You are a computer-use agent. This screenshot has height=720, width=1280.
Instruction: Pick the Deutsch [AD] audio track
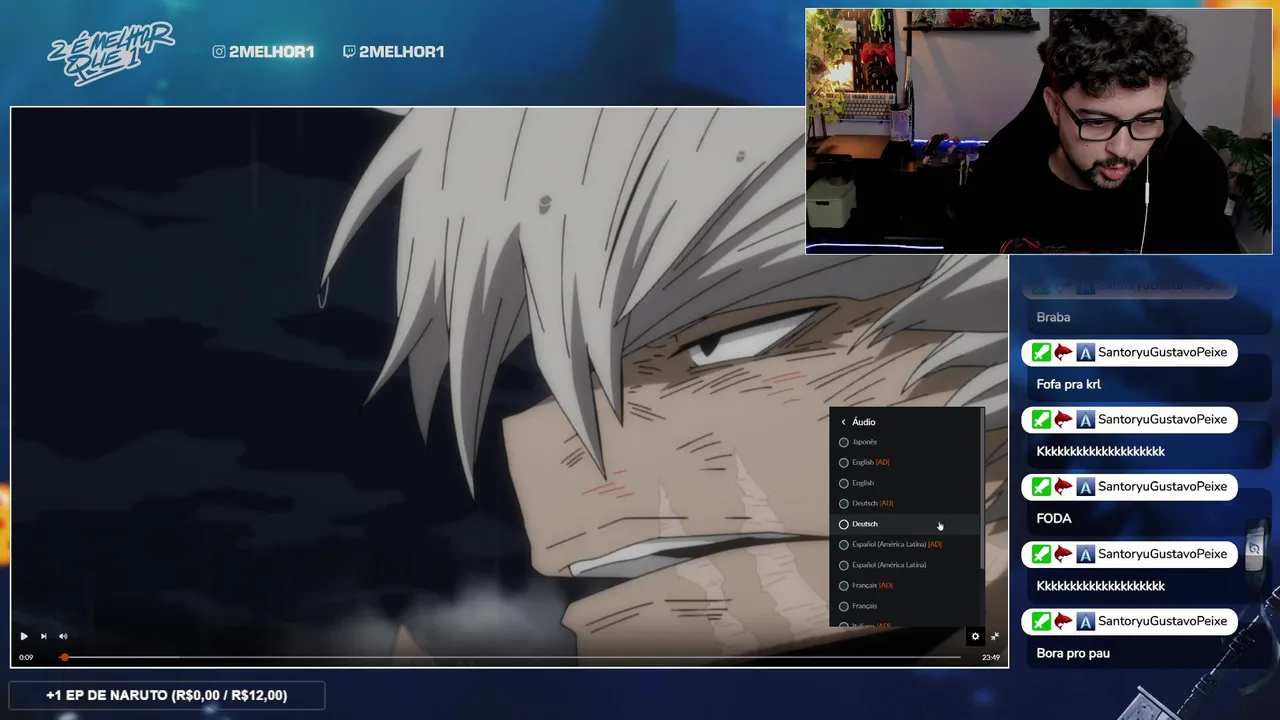(906, 503)
